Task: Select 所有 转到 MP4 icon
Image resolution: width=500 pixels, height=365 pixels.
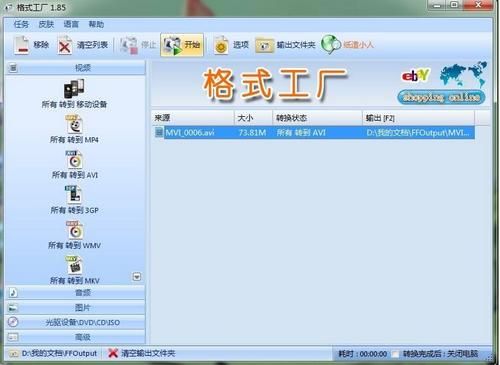Action: click(74, 124)
